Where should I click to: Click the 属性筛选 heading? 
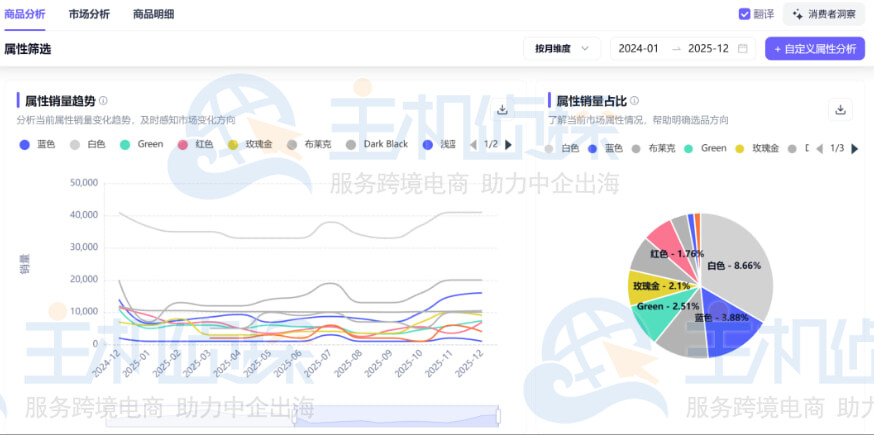click(x=27, y=49)
